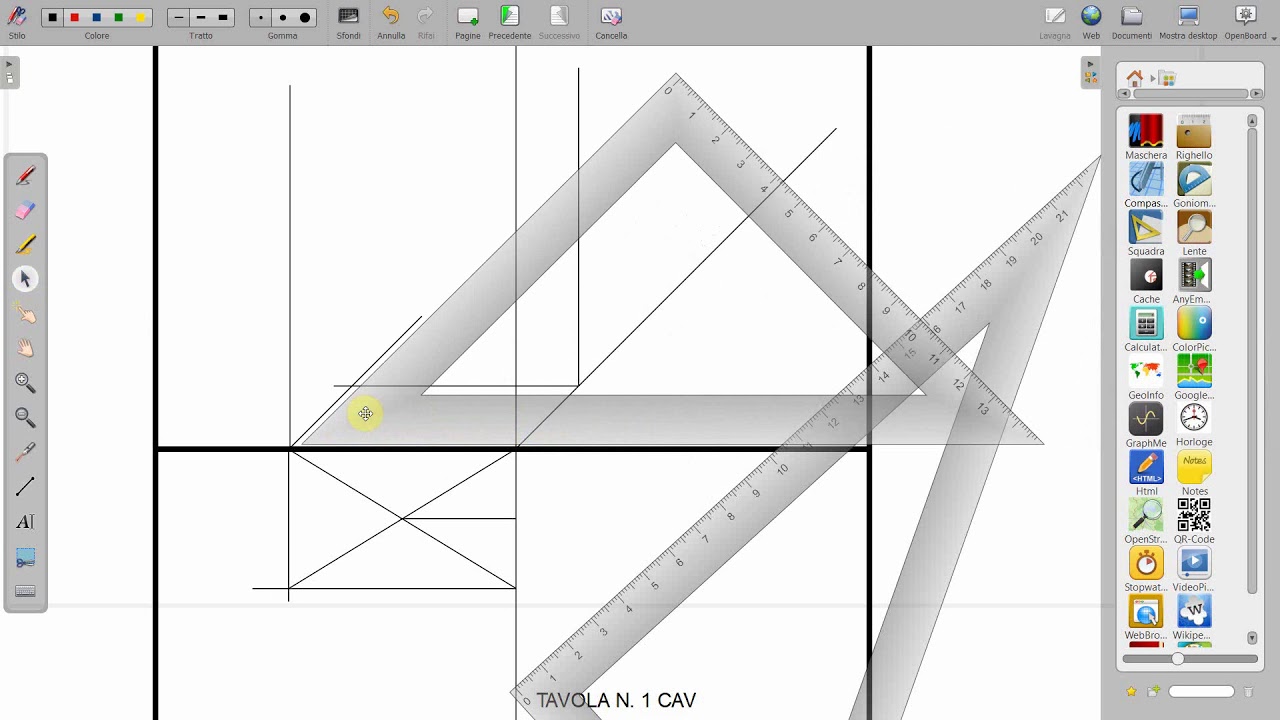The width and height of the screenshot is (1280, 720).
Task: Add the Righello ruler tool
Action: point(1194,137)
